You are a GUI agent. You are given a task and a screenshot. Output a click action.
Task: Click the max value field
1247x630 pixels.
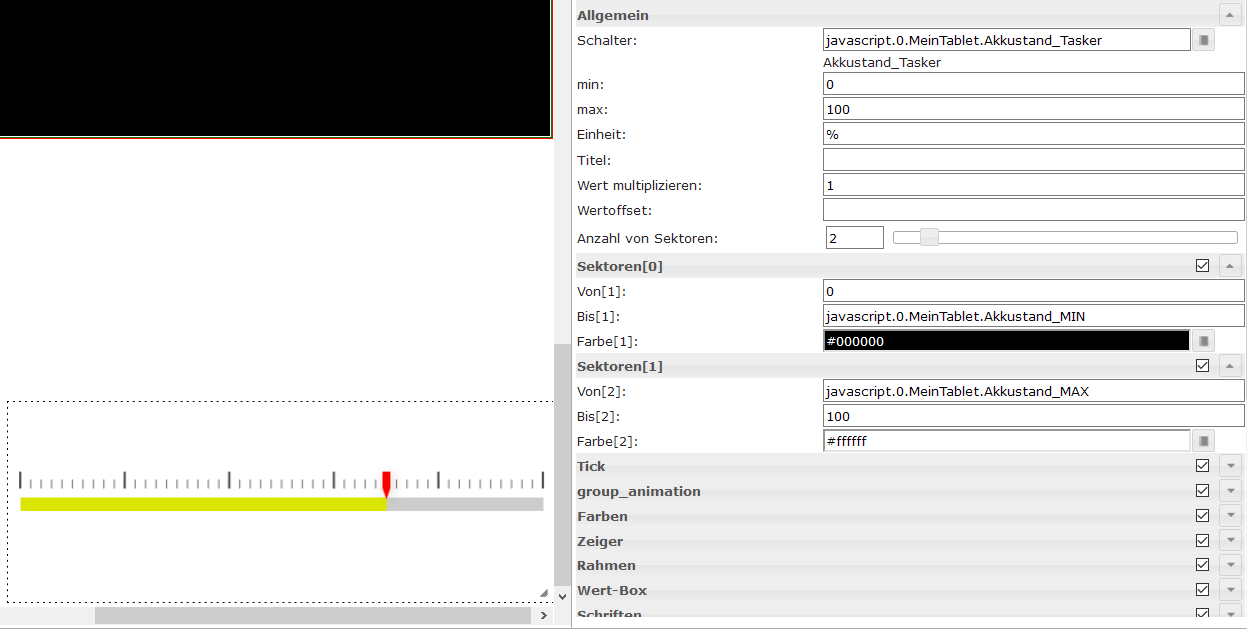point(1033,109)
